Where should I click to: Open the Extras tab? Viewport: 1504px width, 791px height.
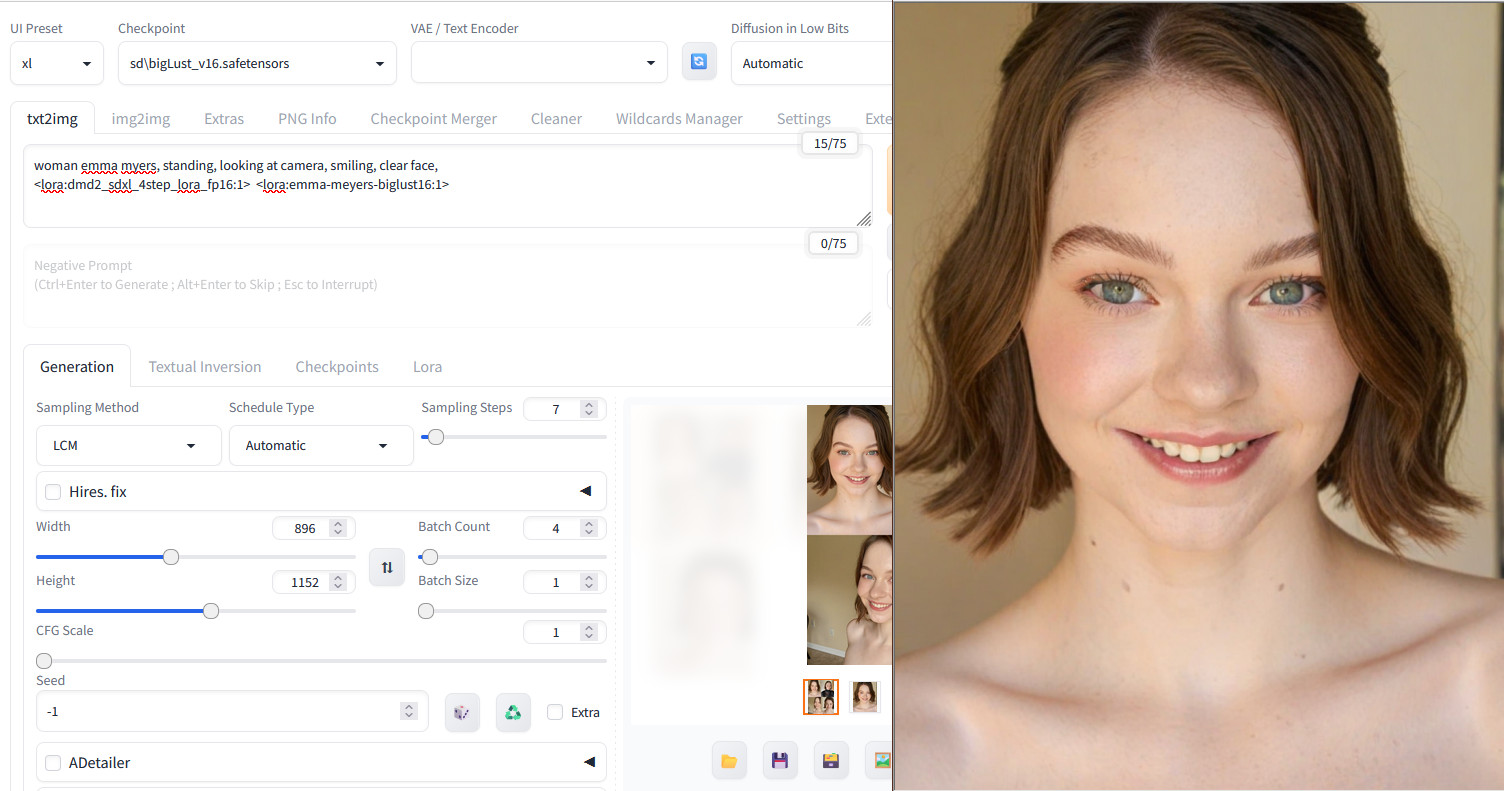pyautogui.click(x=224, y=119)
